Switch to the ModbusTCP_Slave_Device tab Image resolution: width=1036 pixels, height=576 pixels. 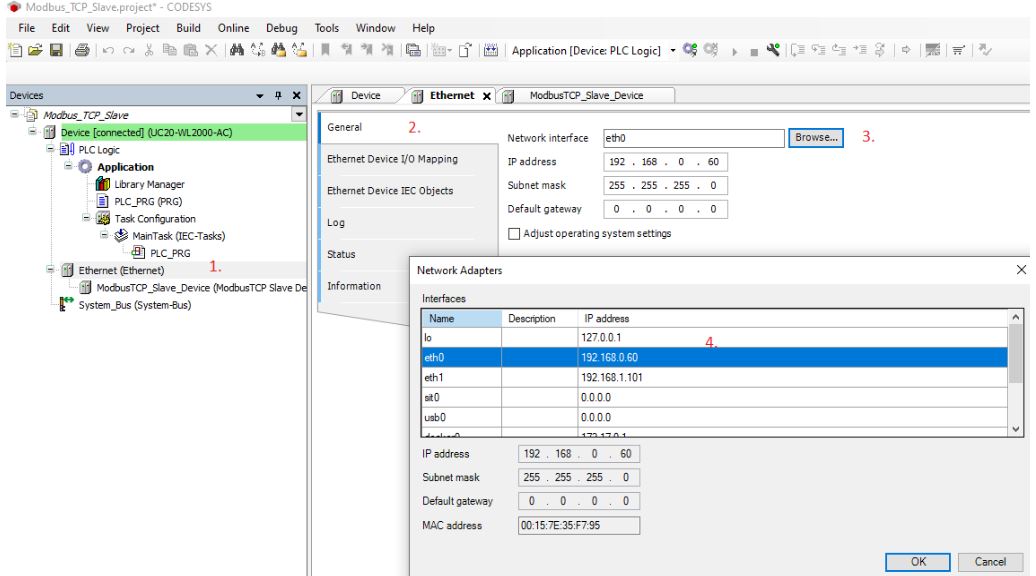[585, 96]
